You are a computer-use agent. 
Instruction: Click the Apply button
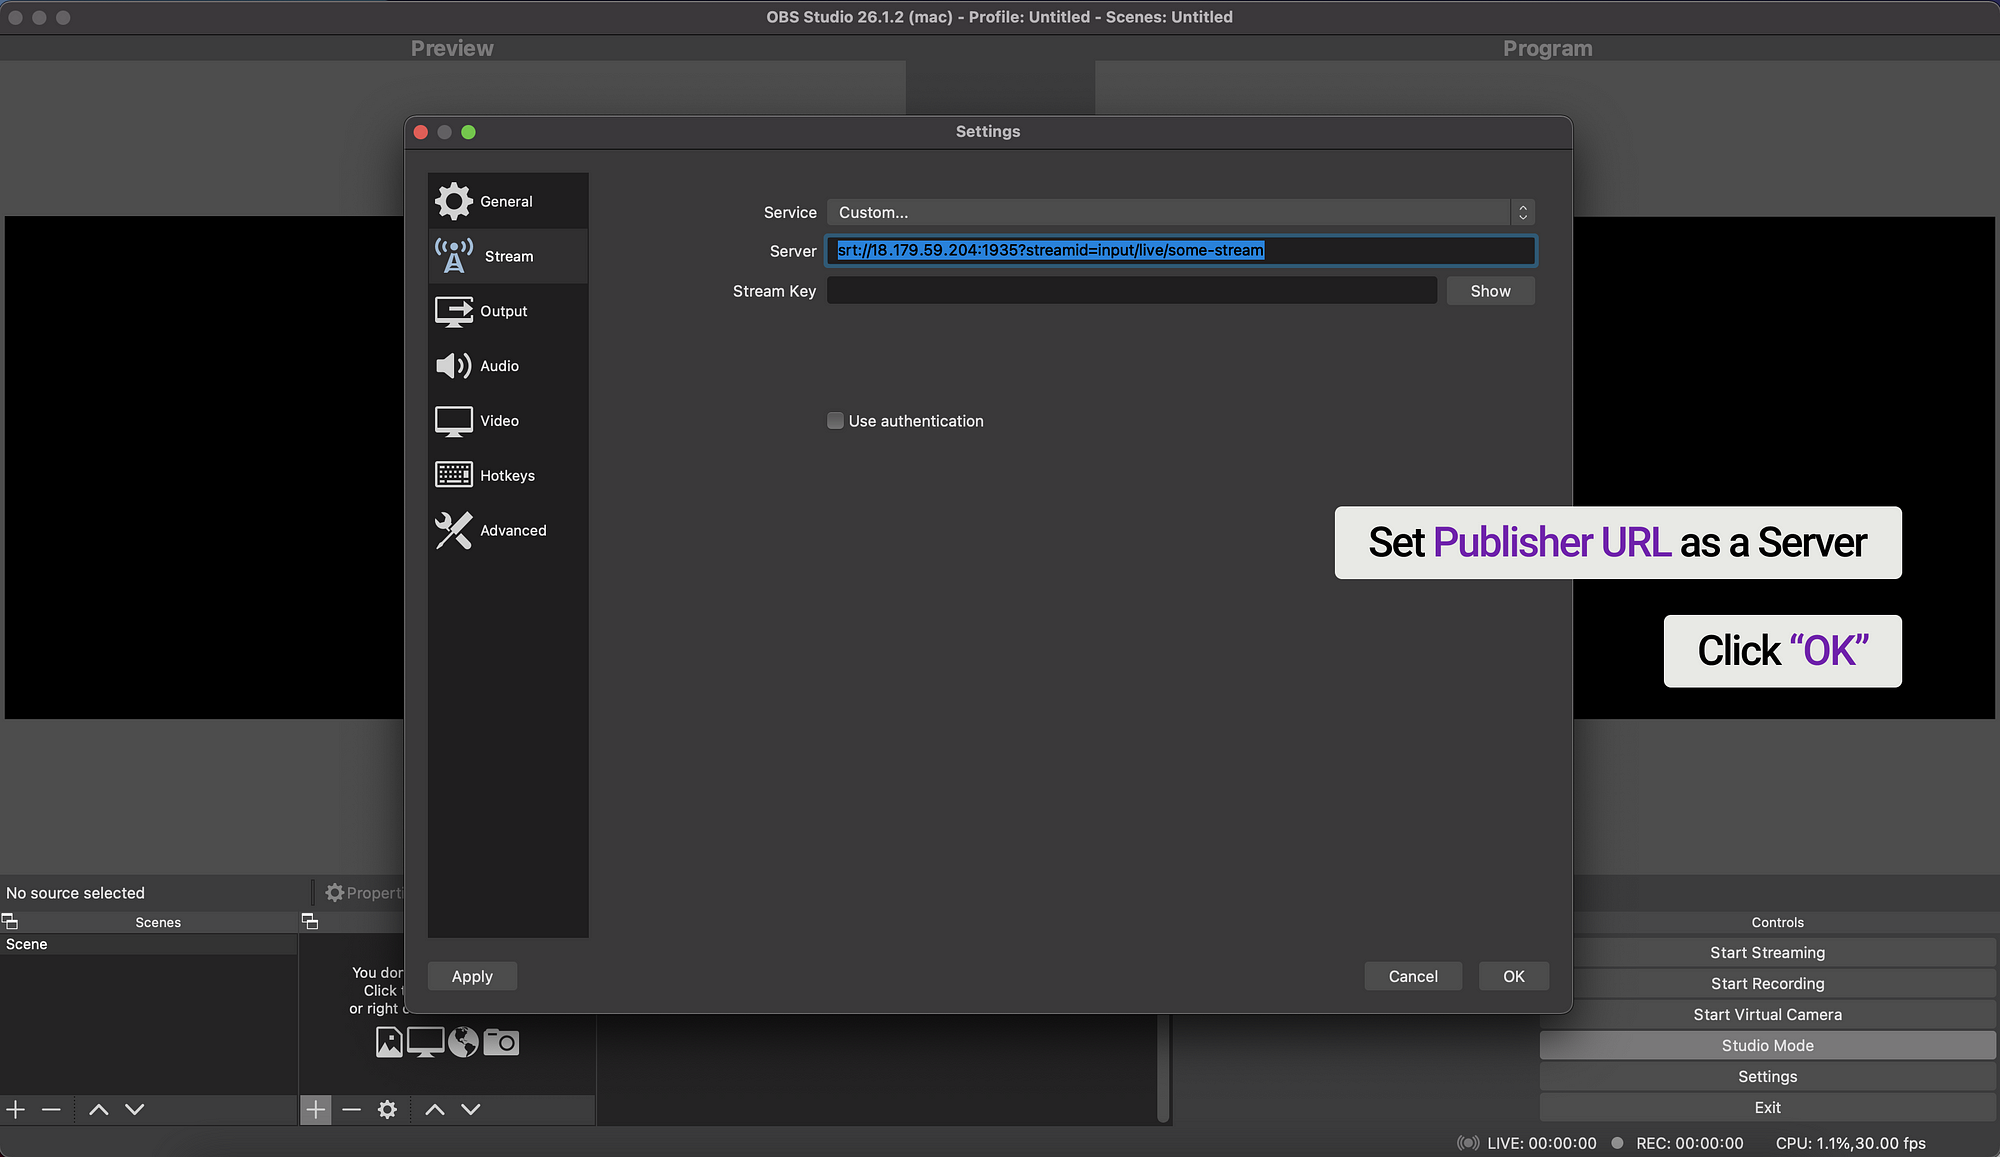(x=472, y=975)
